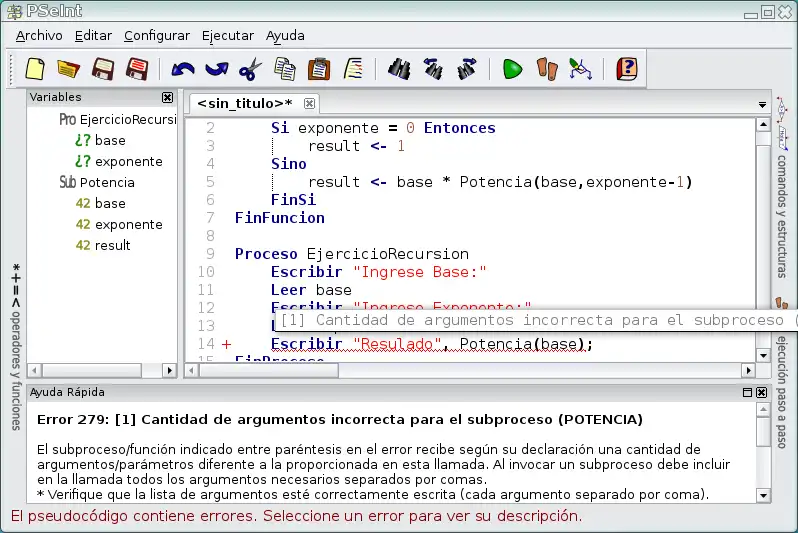Open the tab list dropdown arrow

tap(763, 104)
